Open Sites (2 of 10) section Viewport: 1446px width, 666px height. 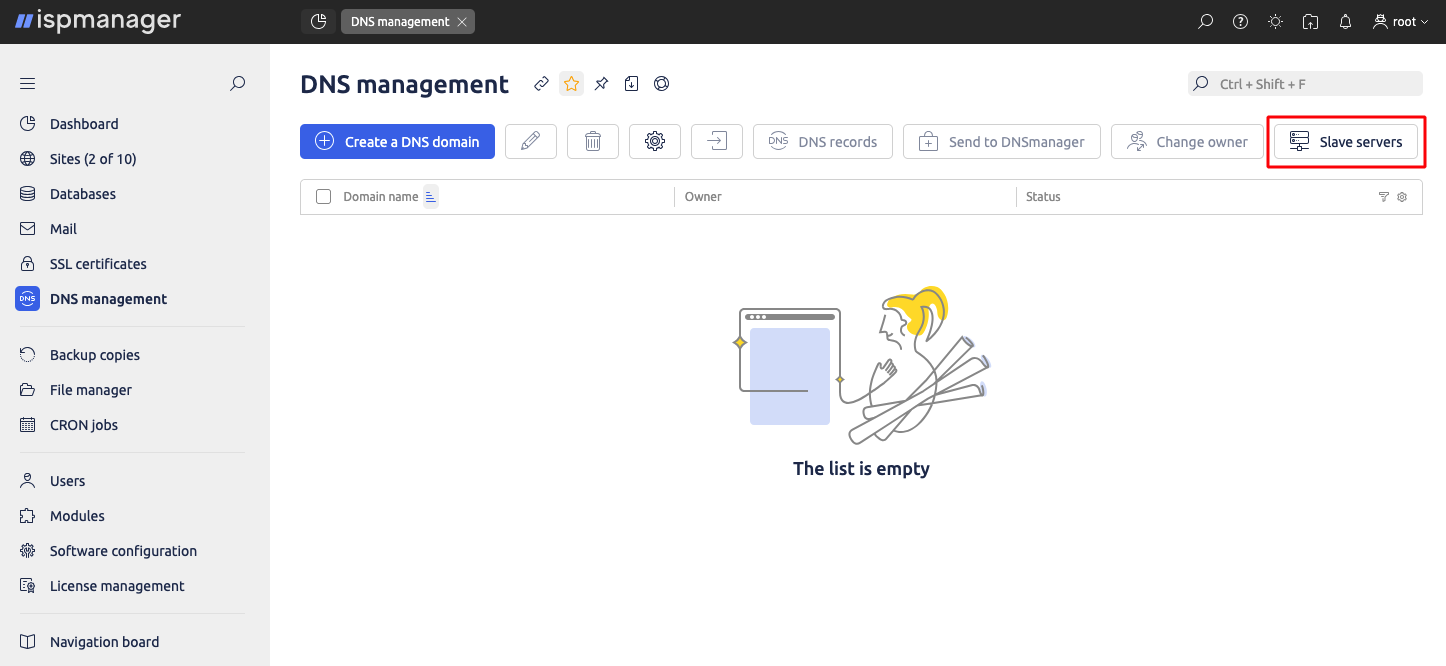(93, 159)
